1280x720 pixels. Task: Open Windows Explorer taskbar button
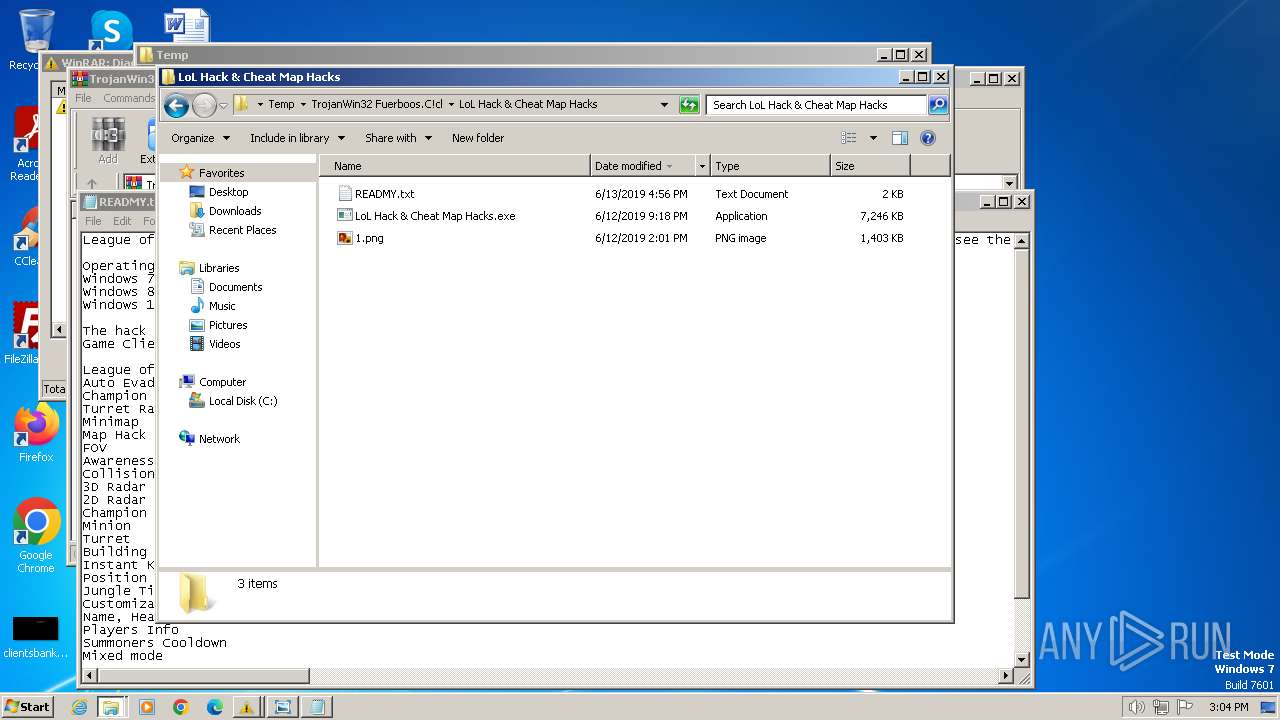111,707
